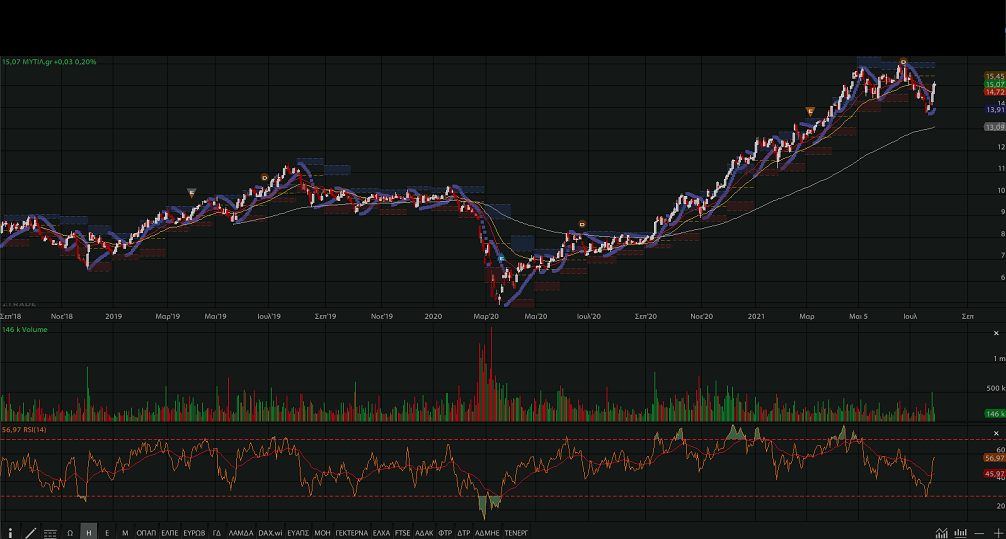Image resolution: width=1006 pixels, height=539 pixels.
Task: Switch to the ΛΑΜΔΑ symbol tab
Action: click(240, 533)
